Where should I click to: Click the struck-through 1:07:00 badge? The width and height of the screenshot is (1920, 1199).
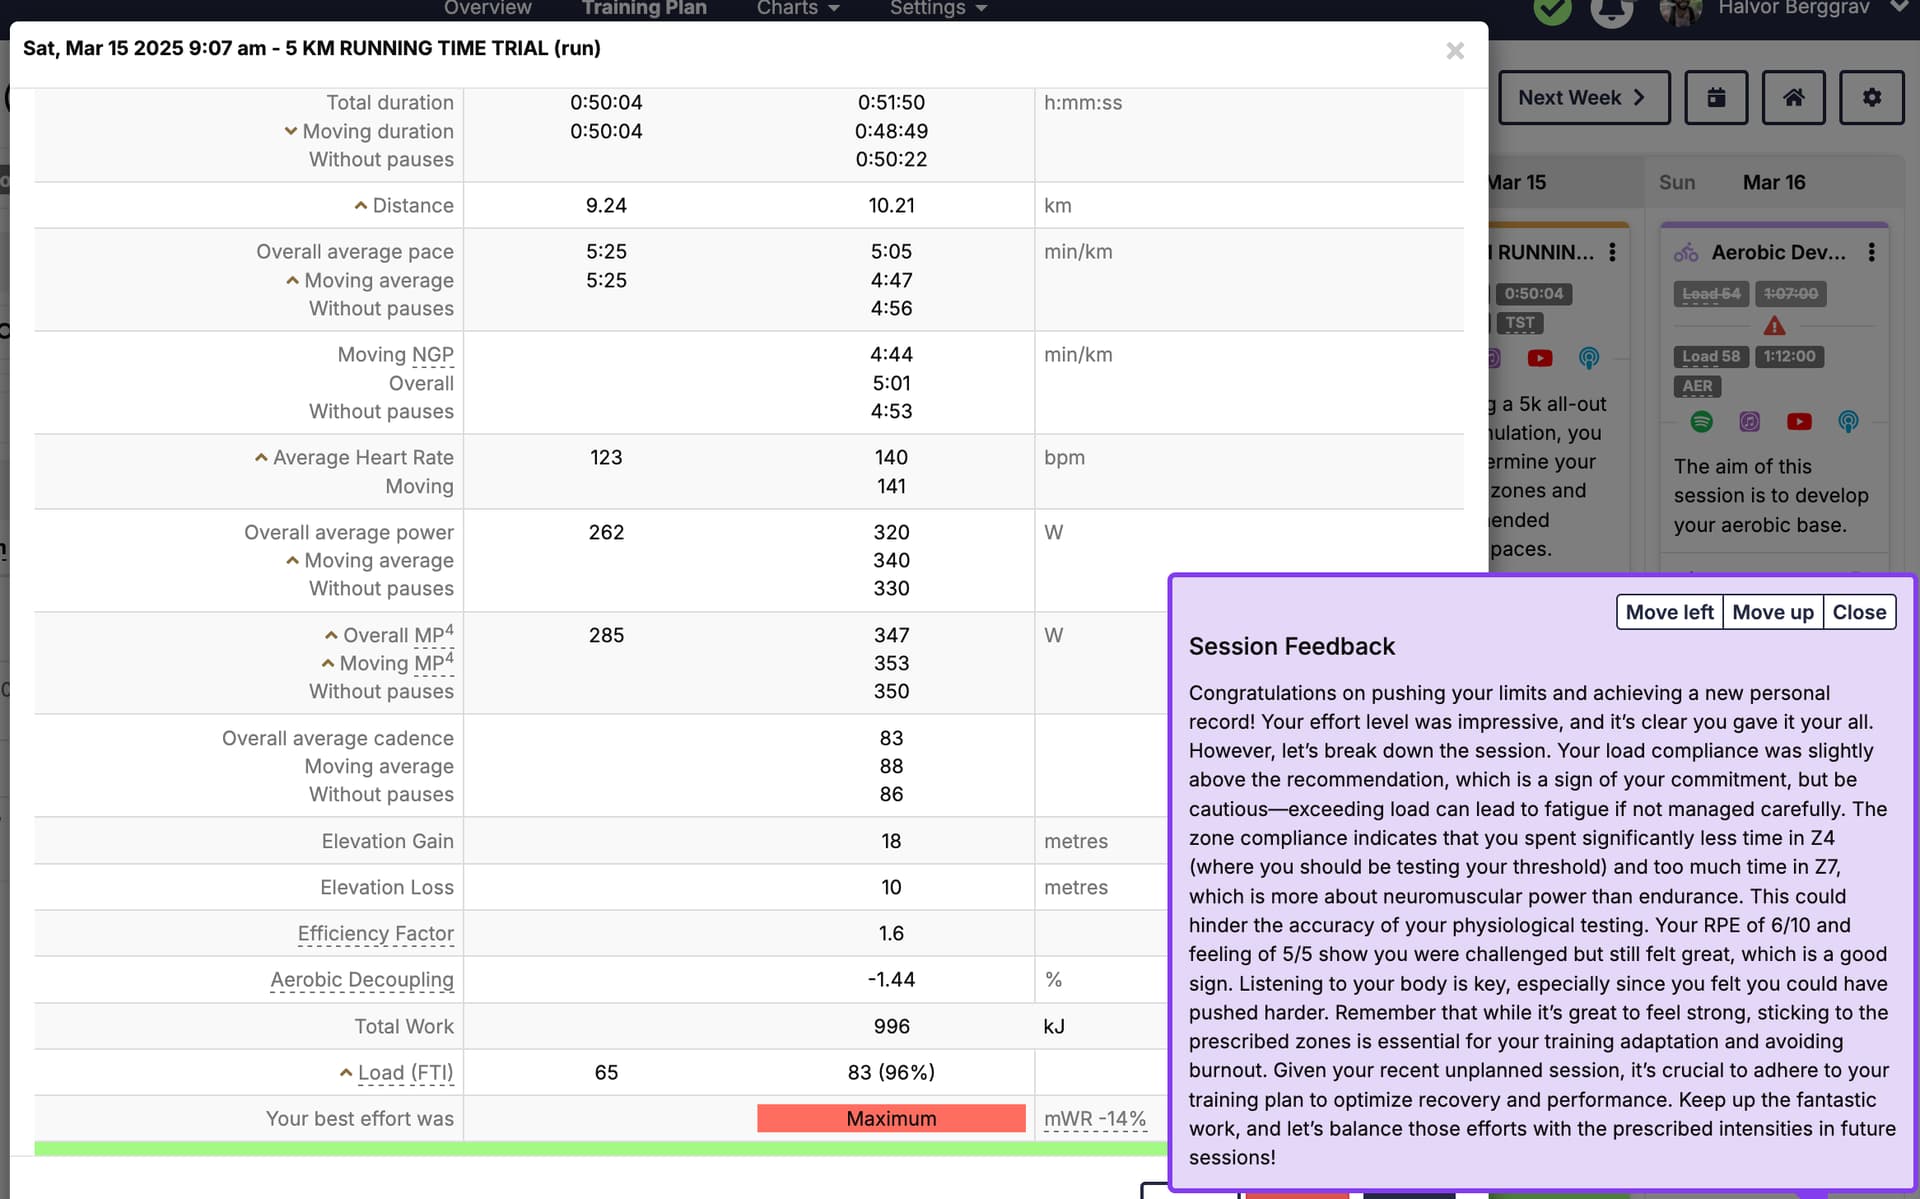(x=1790, y=294)
